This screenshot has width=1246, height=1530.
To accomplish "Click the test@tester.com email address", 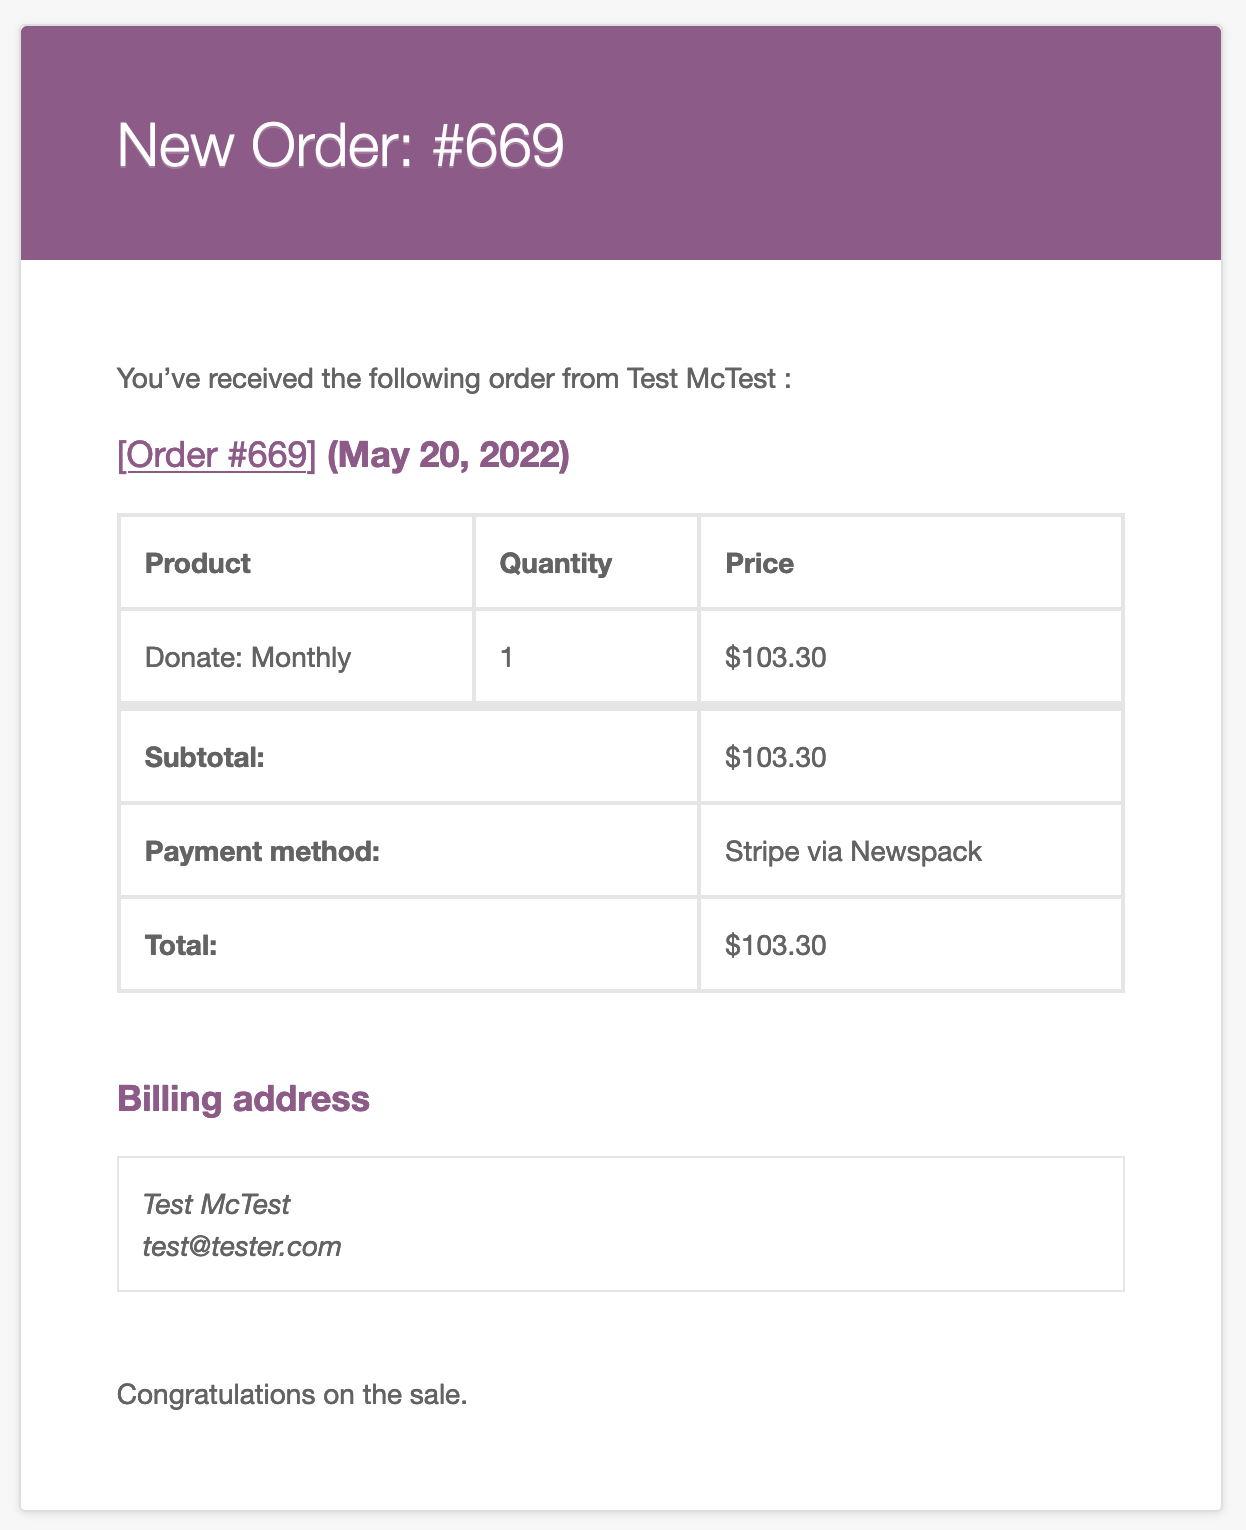I will 241,1246.
